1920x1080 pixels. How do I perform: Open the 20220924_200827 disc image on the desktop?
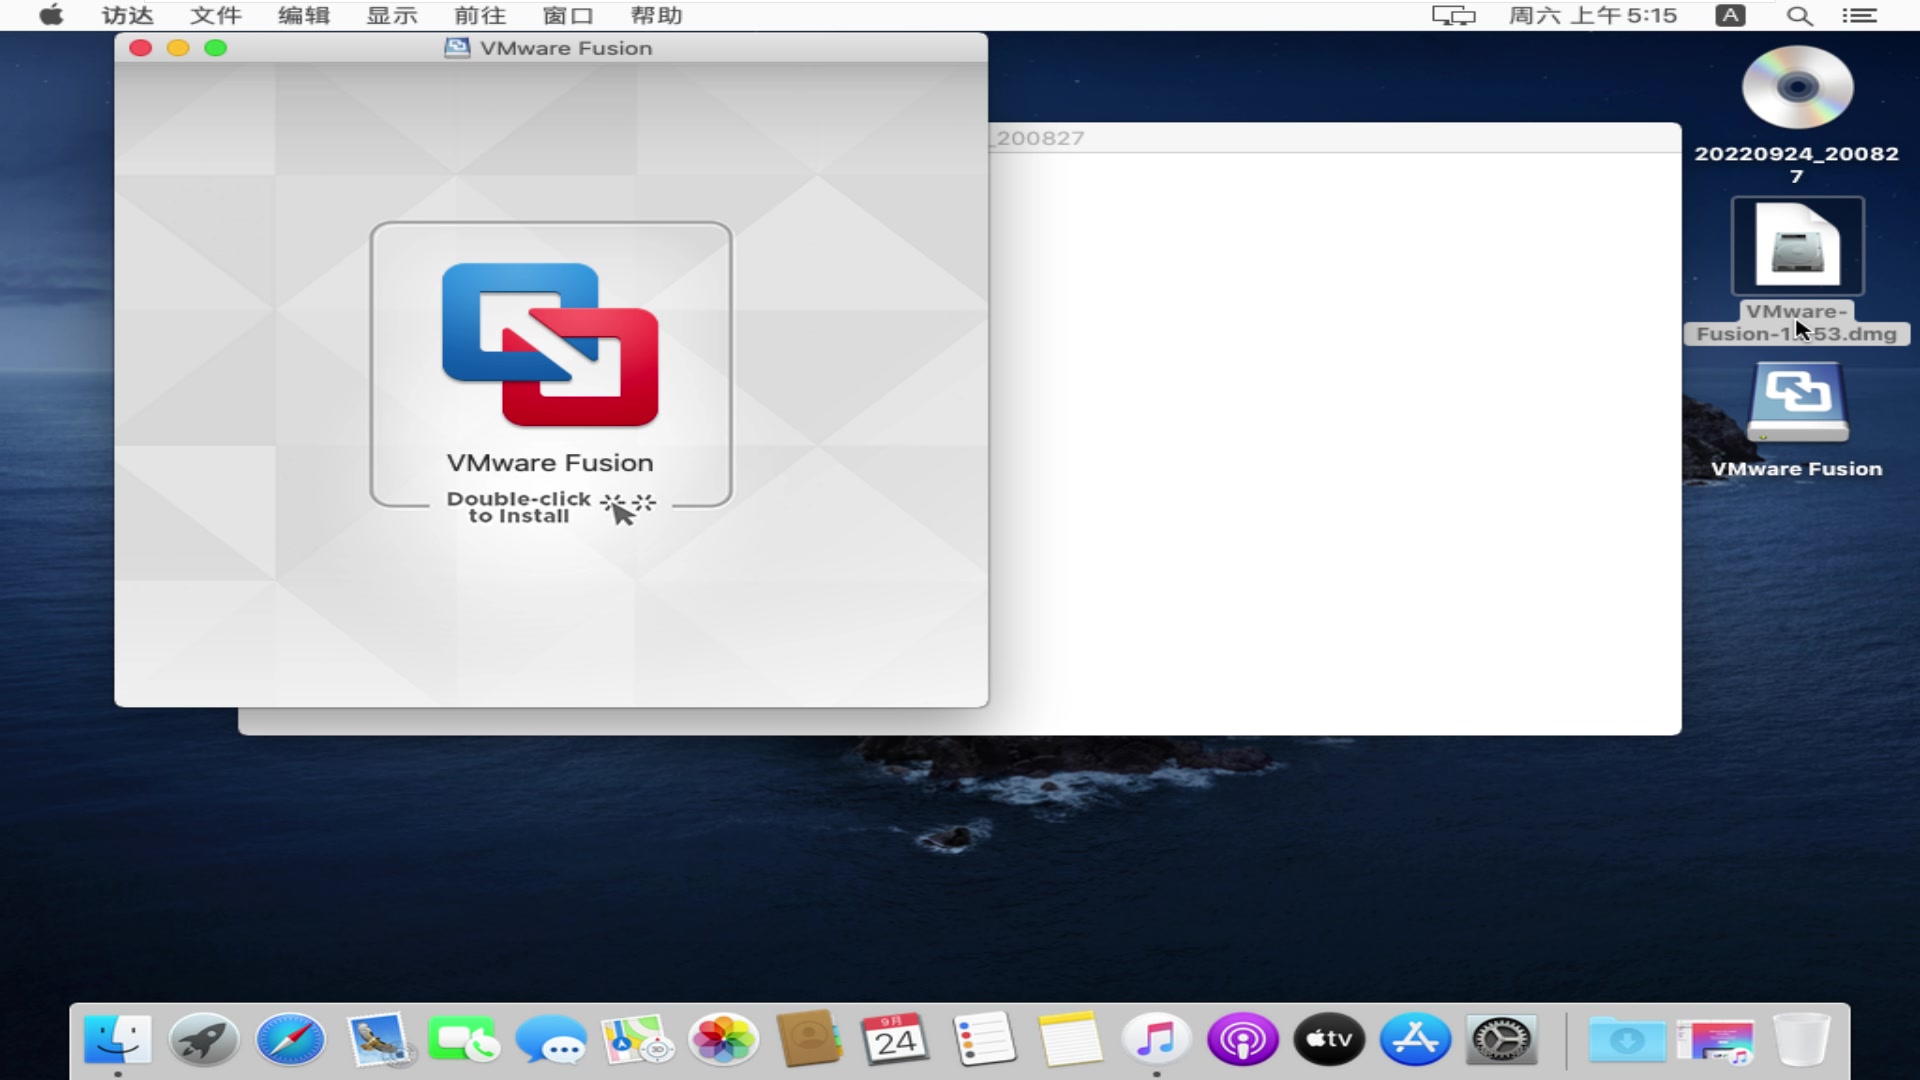(x=1796, y=88)
